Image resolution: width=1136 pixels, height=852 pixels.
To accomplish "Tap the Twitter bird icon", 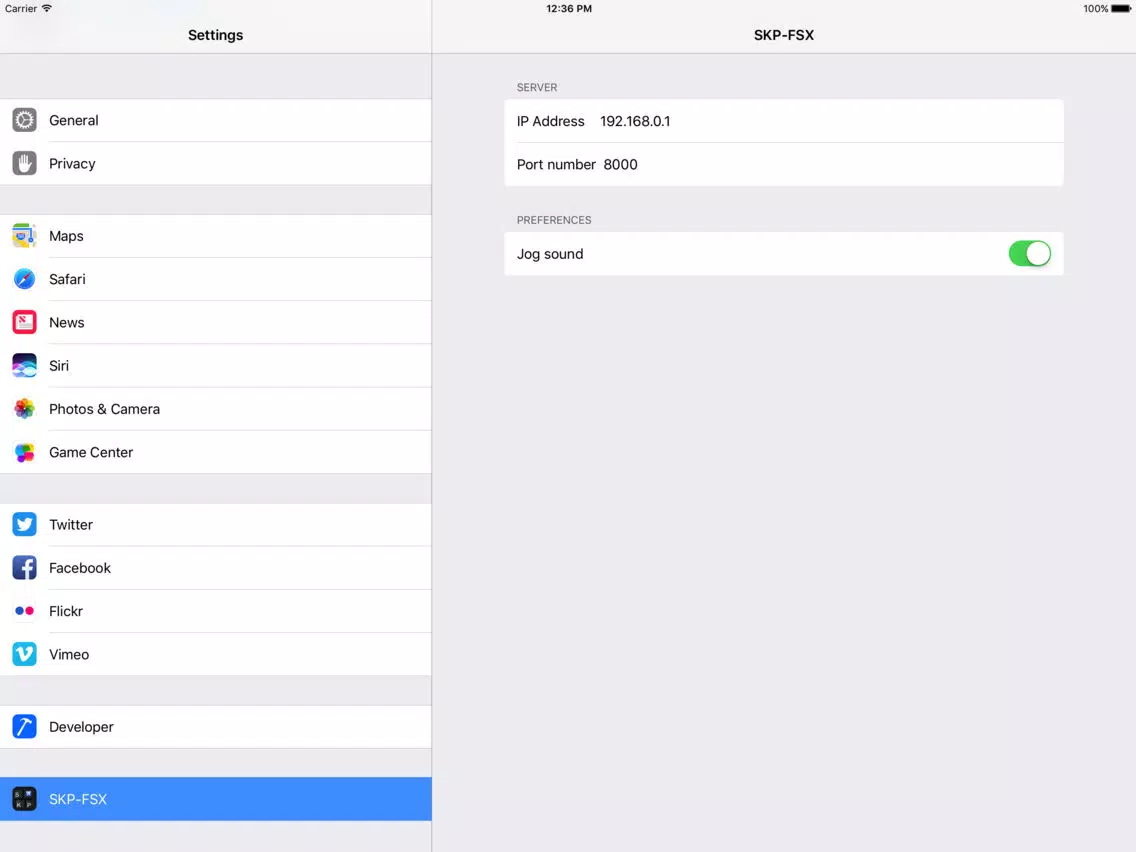I will (25, 525).
